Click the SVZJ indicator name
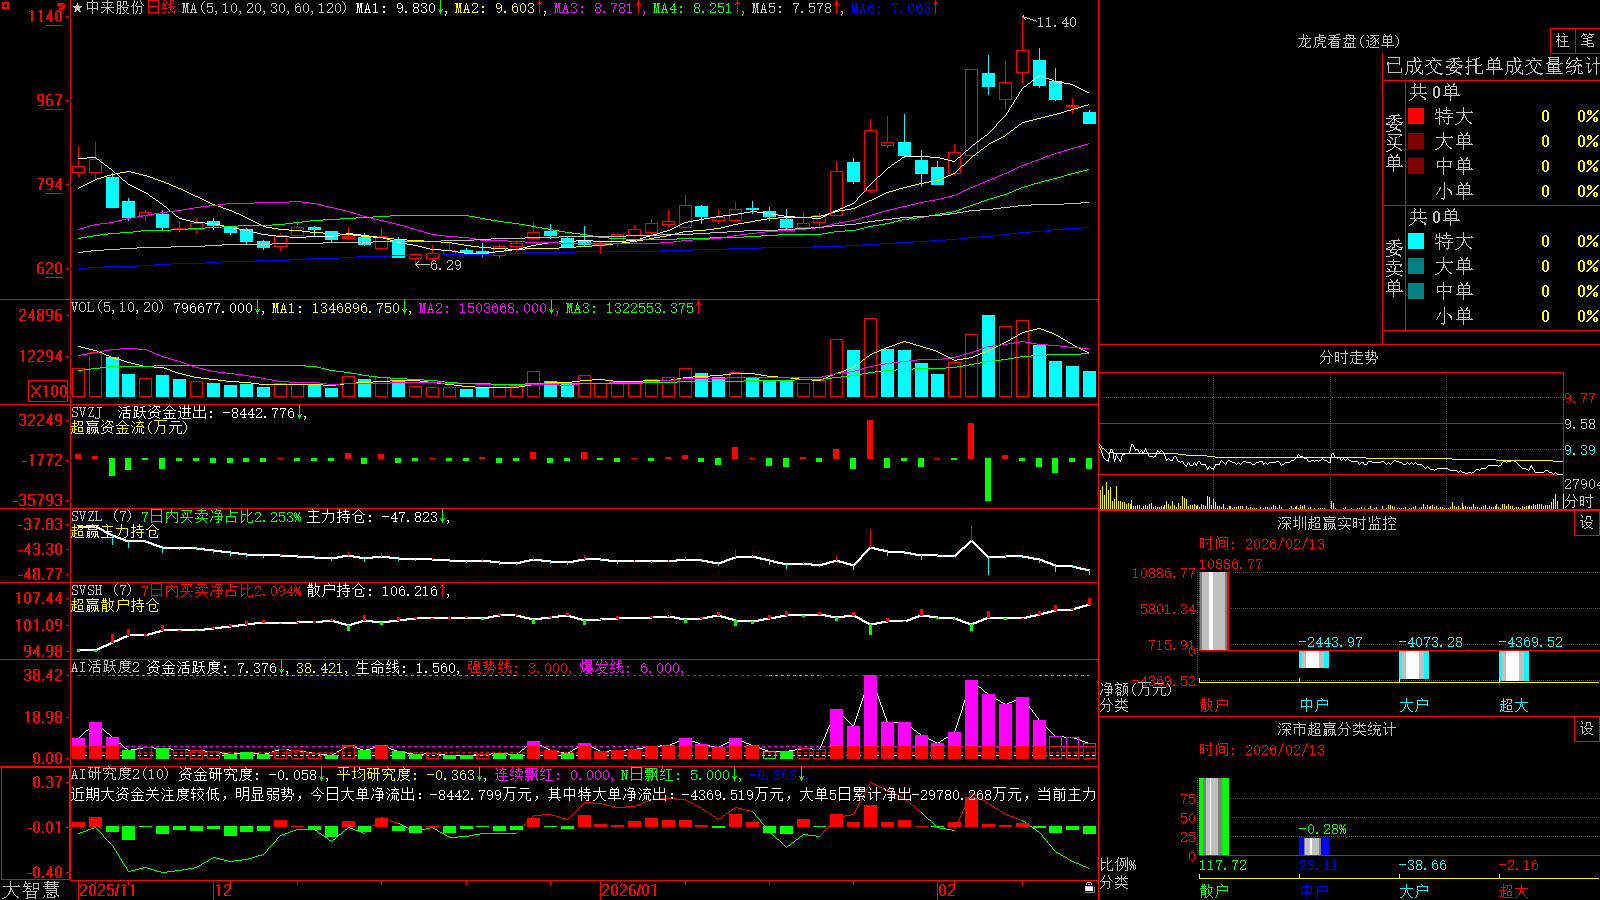This screenshot has height=900, width=1600. (86, 412)
